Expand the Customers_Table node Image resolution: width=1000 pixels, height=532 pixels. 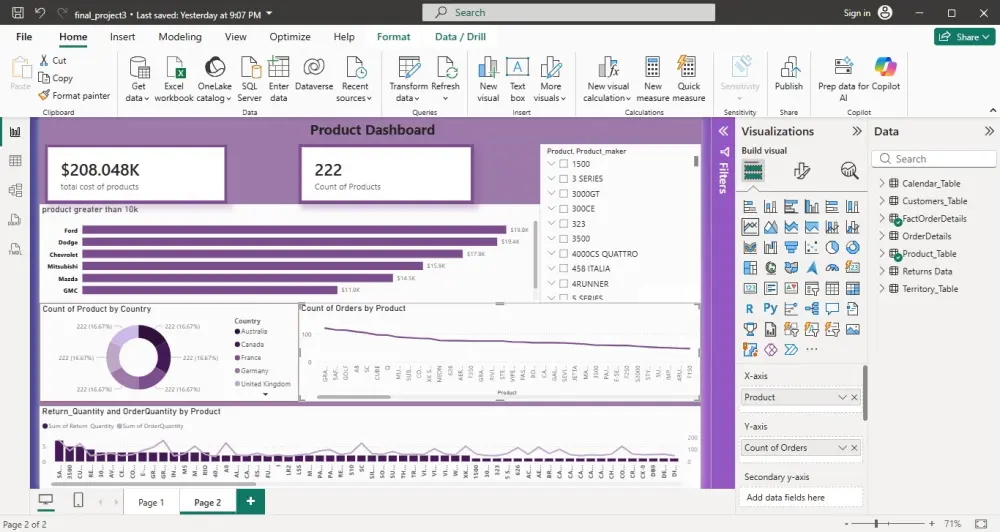tap(882, 201)
